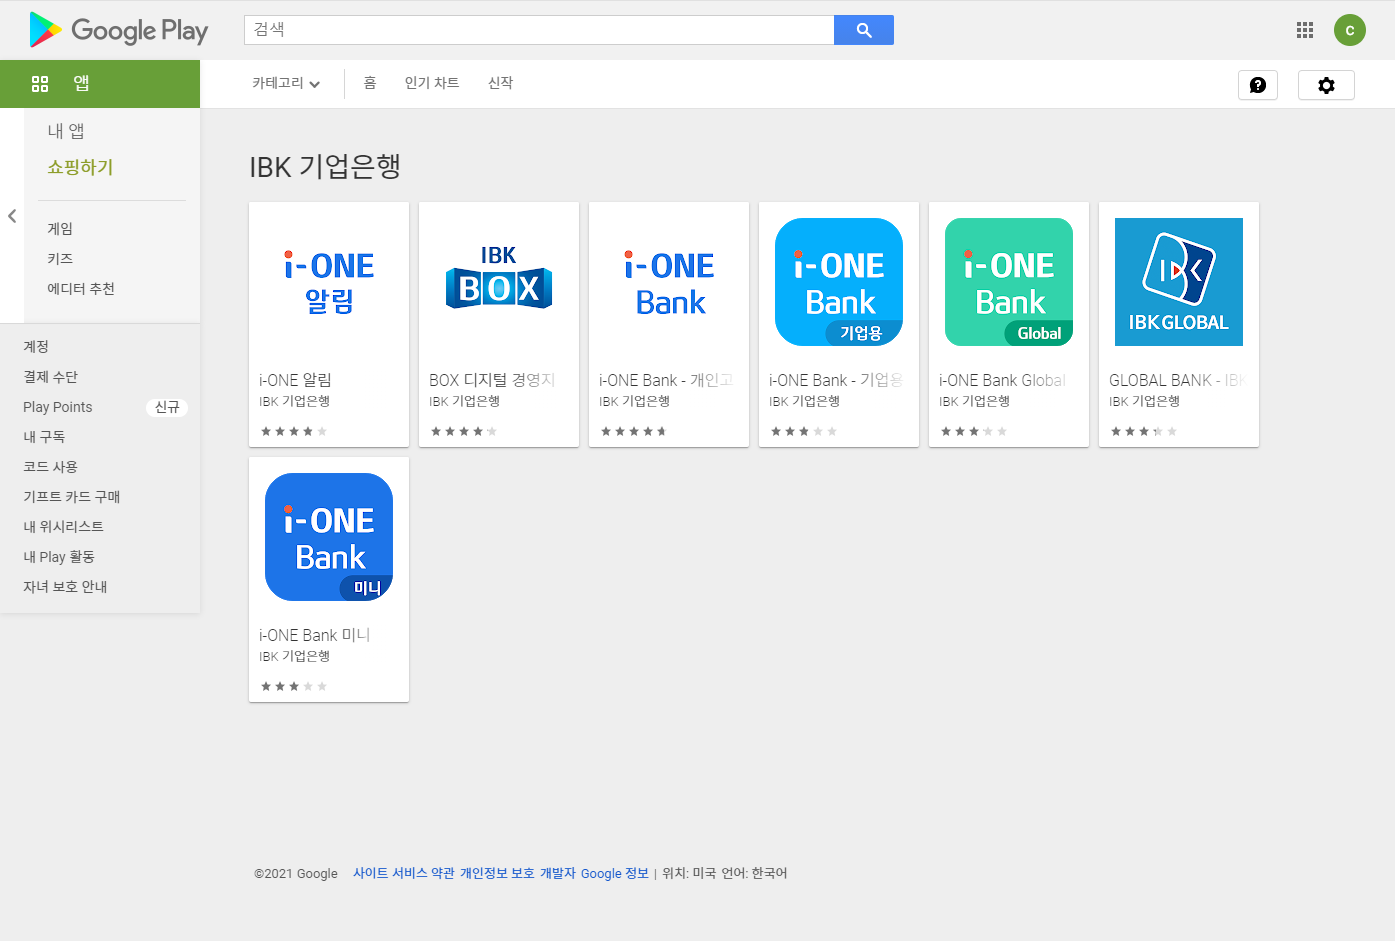This screenshot has height=941, width=1395.
Task: Click the i-ONE Bank 미니 title
Action: click(x=315, y=635)
